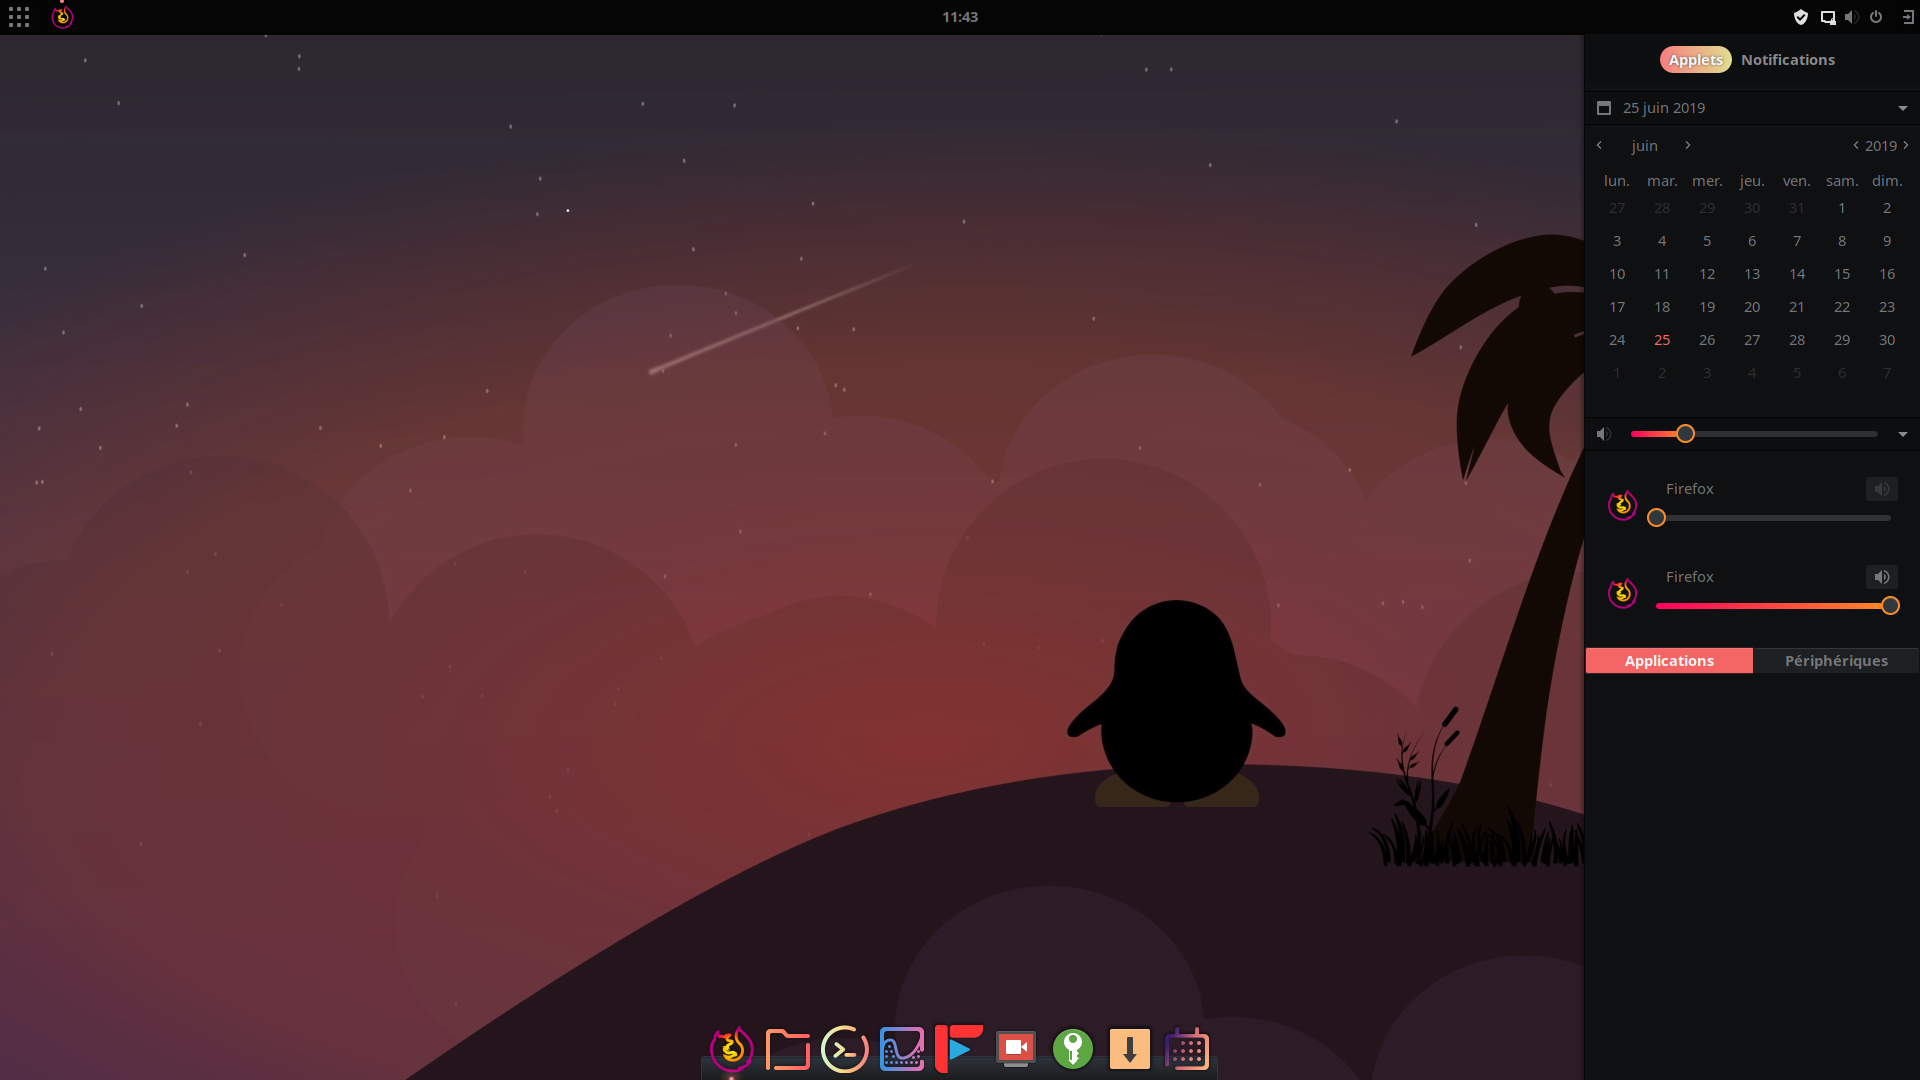This screenshot has height=1080, width=1920.
Task: Select day 27 in the last June week
Action: coord(1752,340)
